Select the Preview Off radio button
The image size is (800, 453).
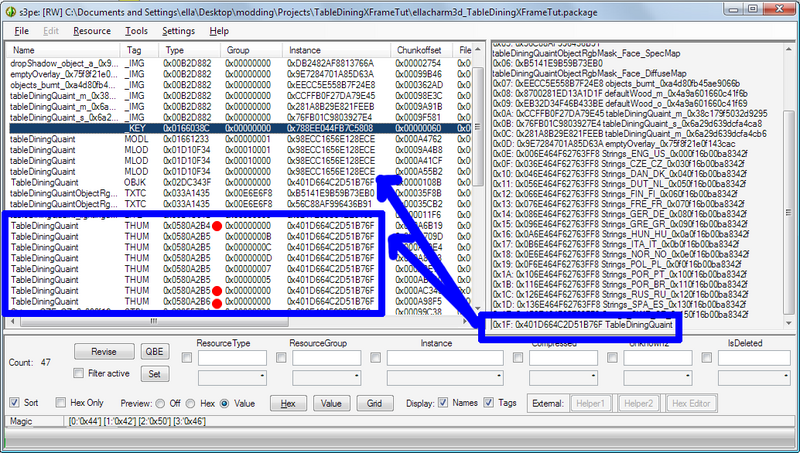160,404
